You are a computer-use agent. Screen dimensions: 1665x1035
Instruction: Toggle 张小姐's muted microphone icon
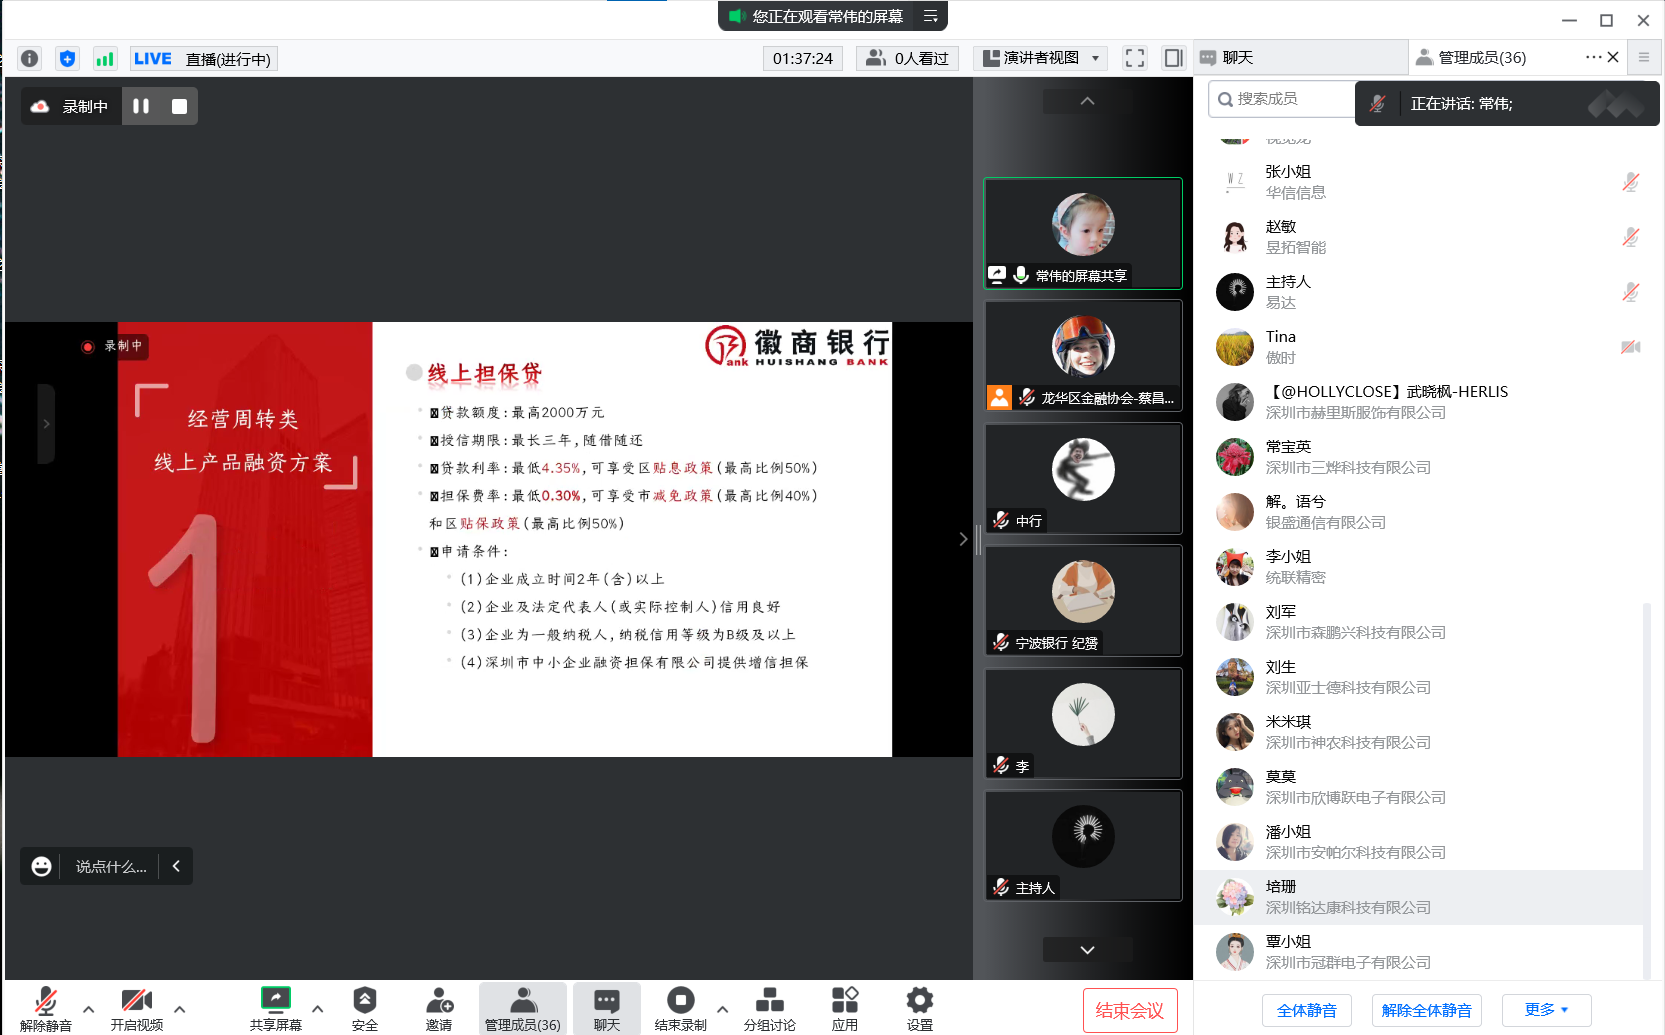[x=1631, y=182]
